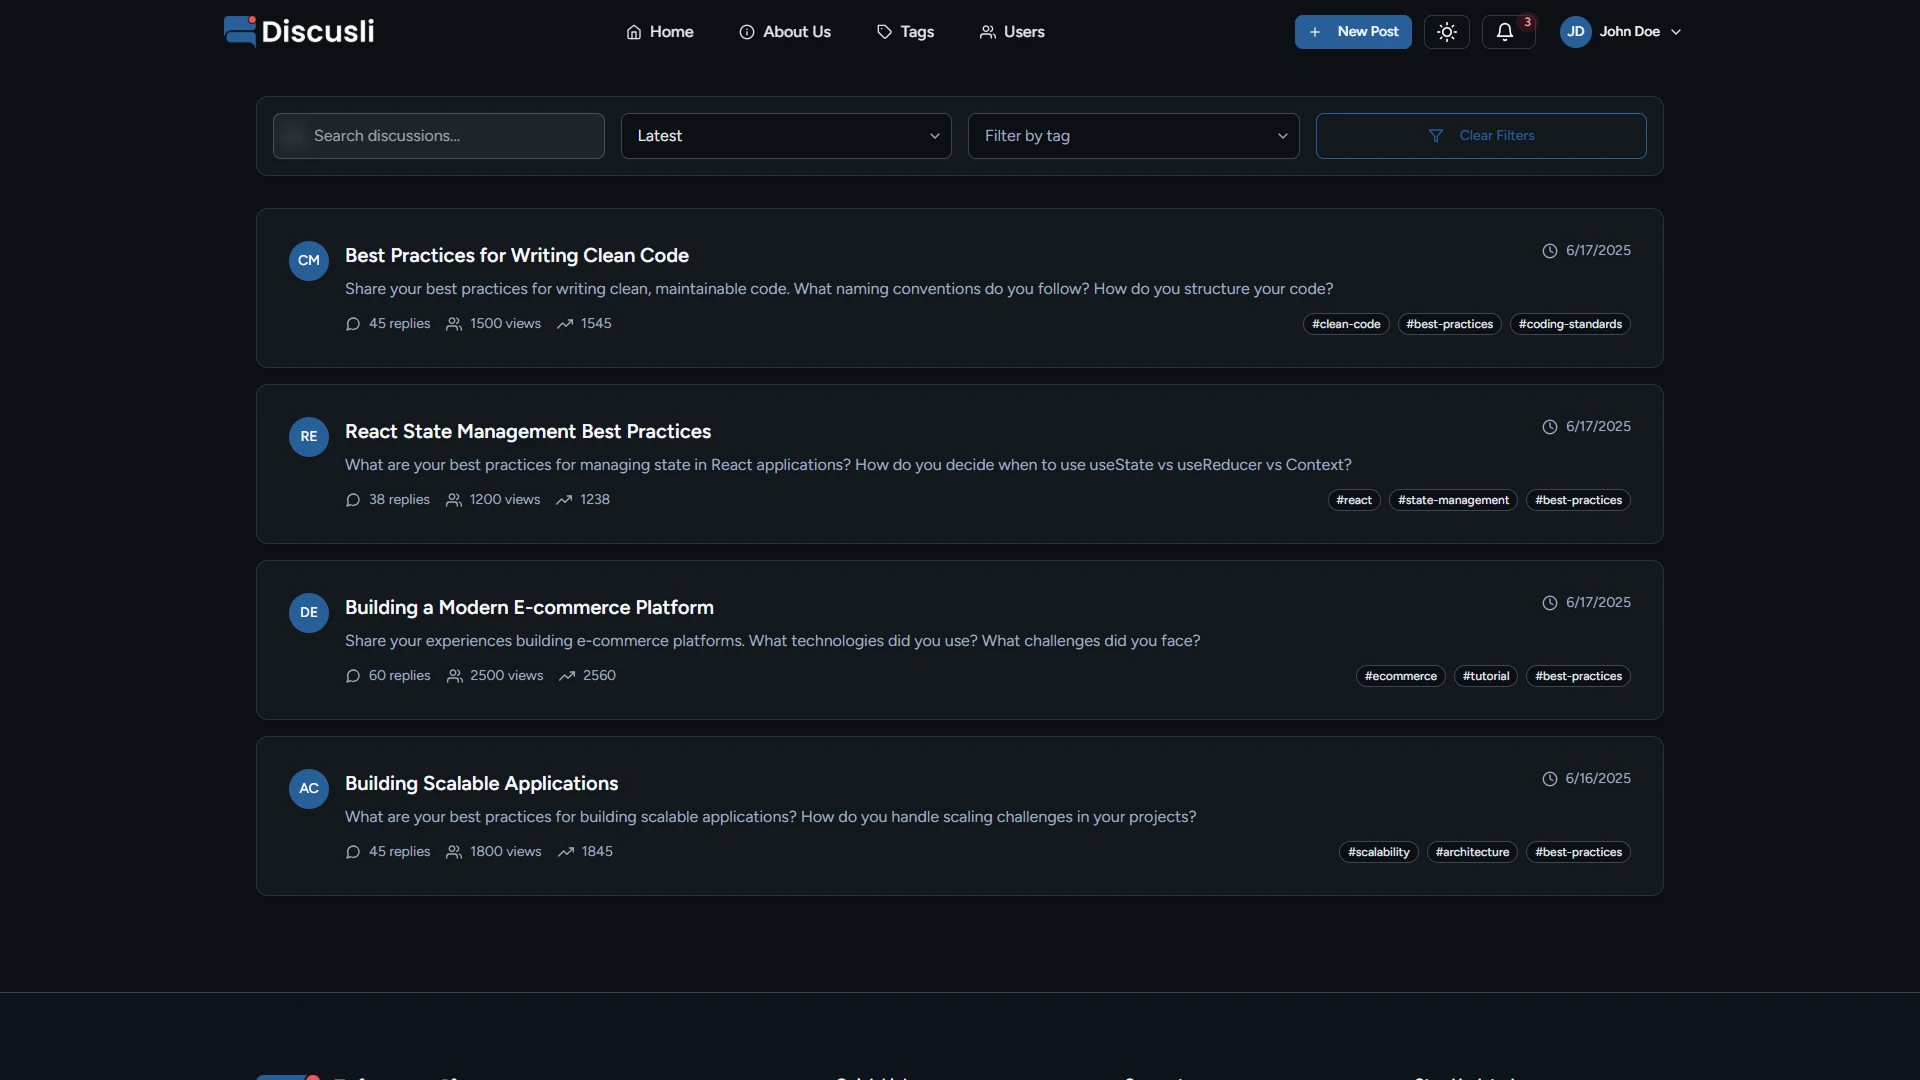Open Building a Modern E-commerce Platform
Screen dimensions: 1920x1080
tap(529, 608)
